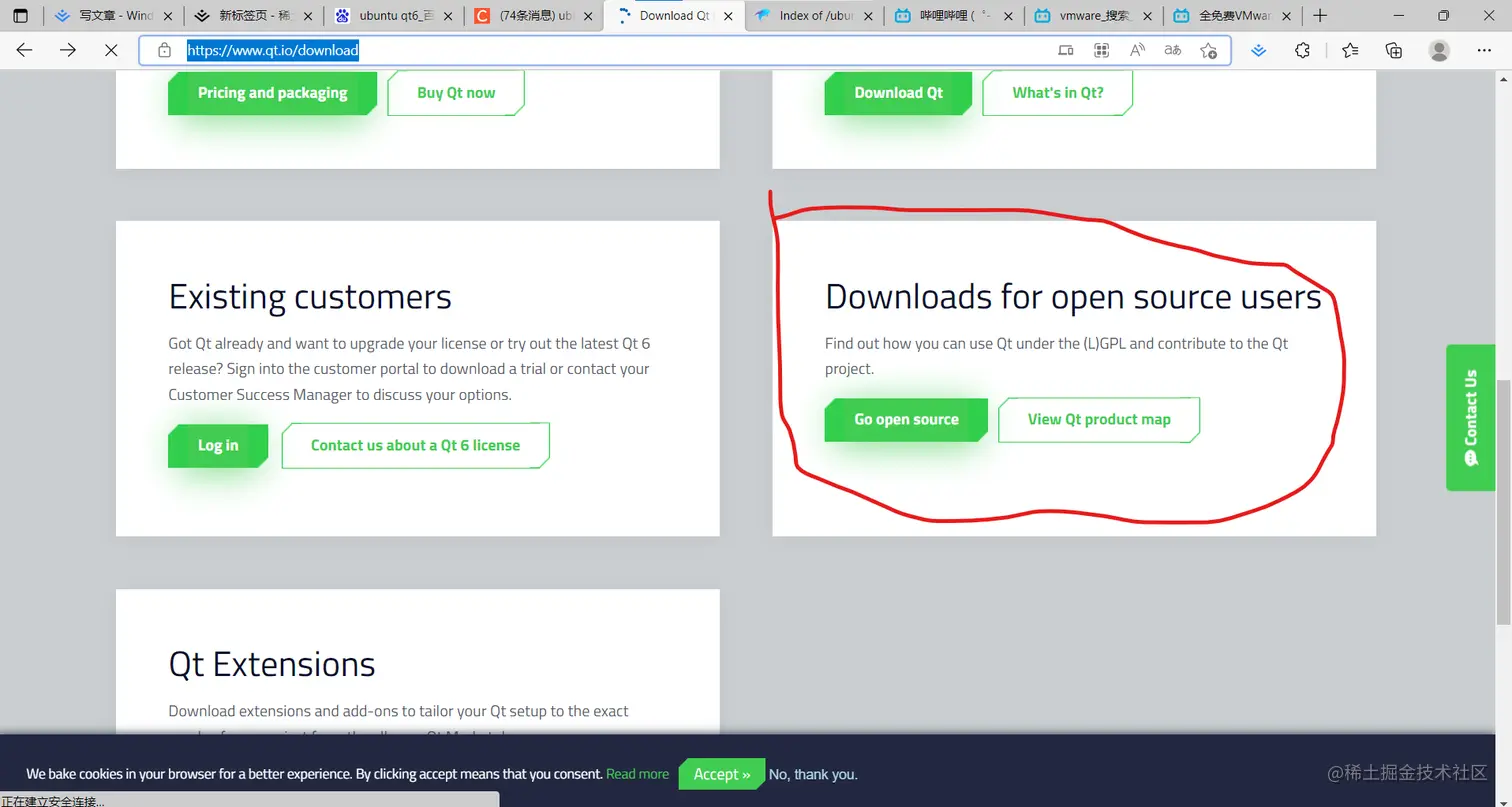Viewport: 1512px width, 807px height.
Task: Open the tab actions menu icon
Action: point(21,16)
